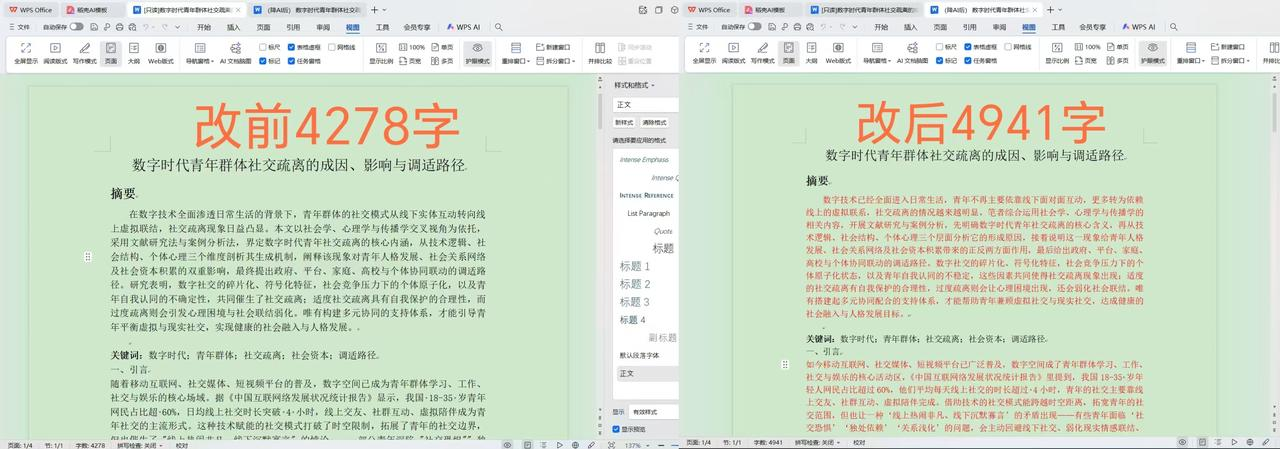Select 阅读版式 in right window toolbar
This screenshot has height=449, width=1280.
[x=735, y=53]
